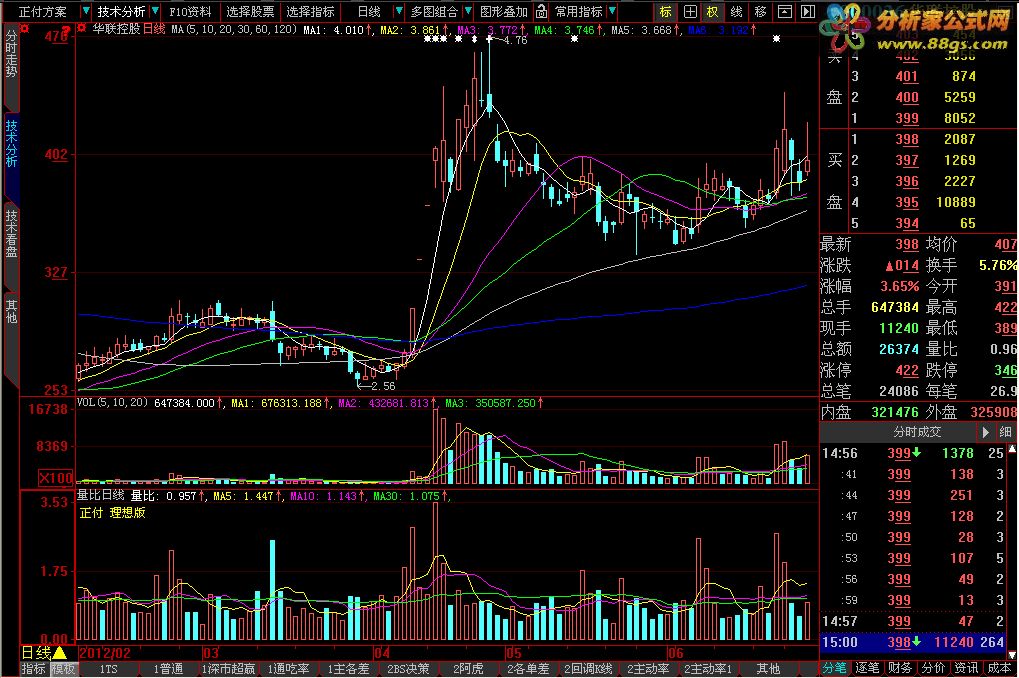Image resolution: width=1019 pixels, height=678 pixels.
Task: Click the play arrow in the 分时成交 header
Action: point(985,432)
